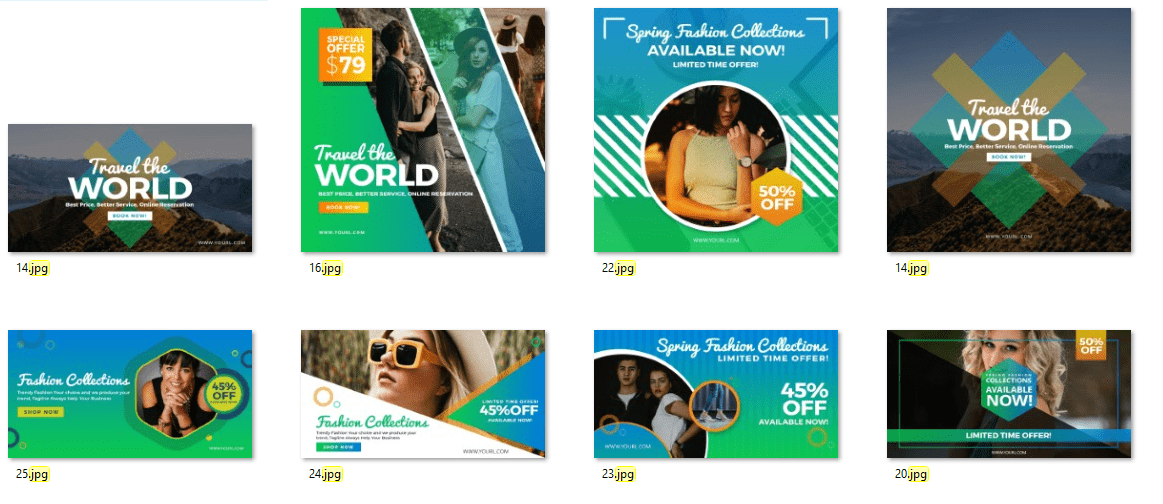Click filename 14.jpg beneath the wide mountain banner
This screenshot has height=504, width=1163.
pyautogui.click(x=33, y=268)
